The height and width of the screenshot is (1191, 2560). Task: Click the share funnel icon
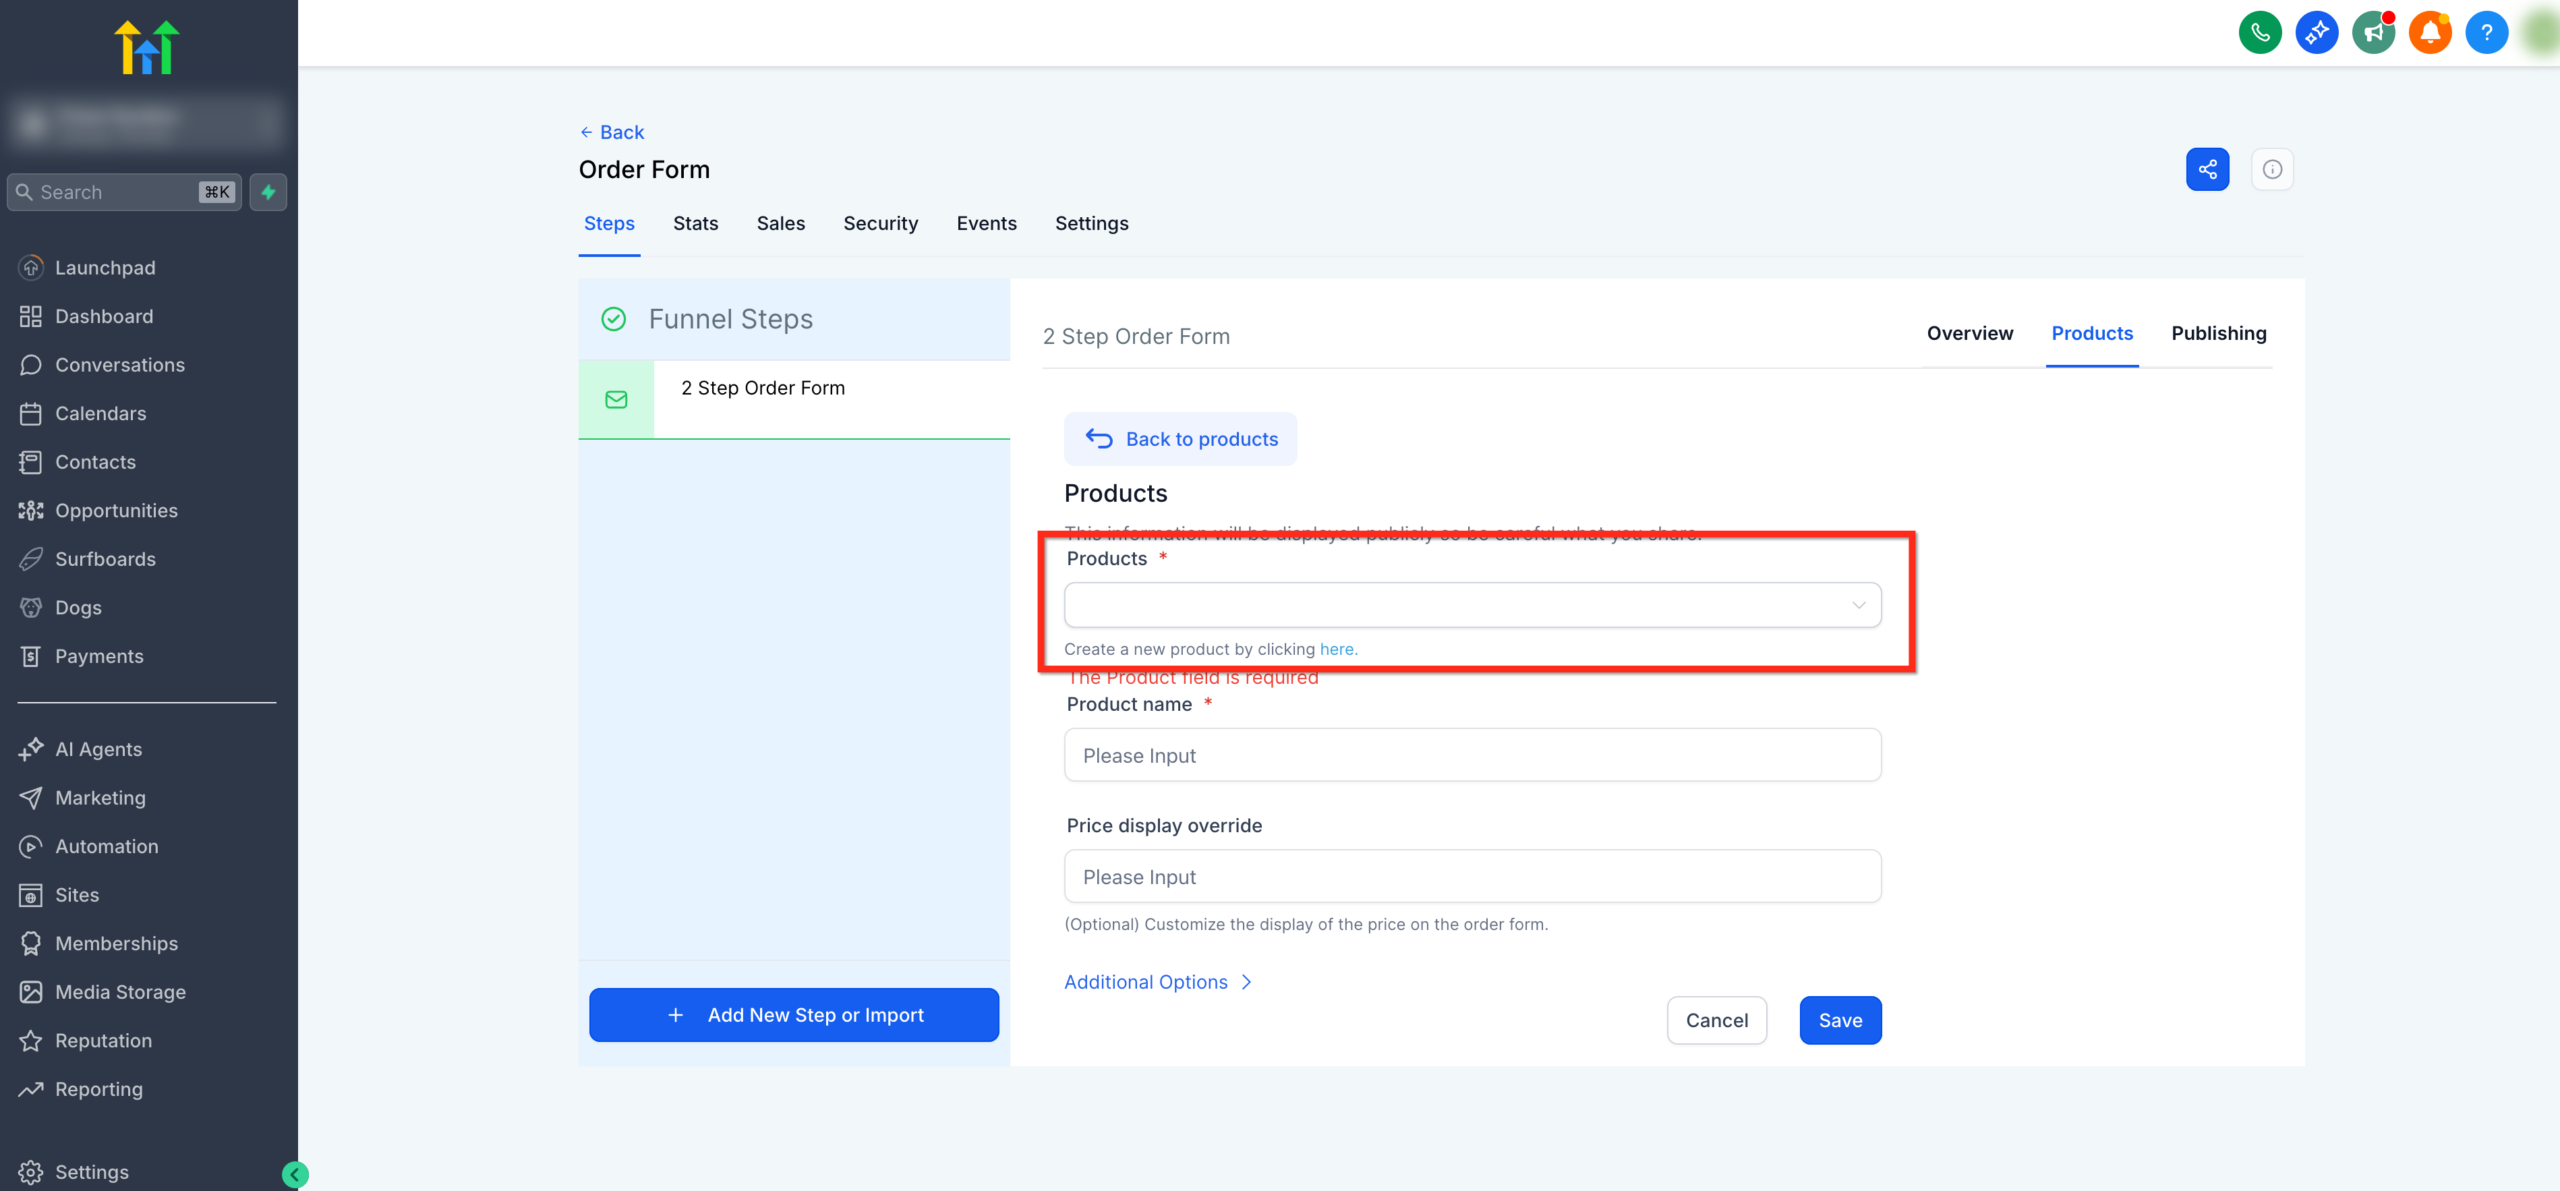click(2207, 168)
